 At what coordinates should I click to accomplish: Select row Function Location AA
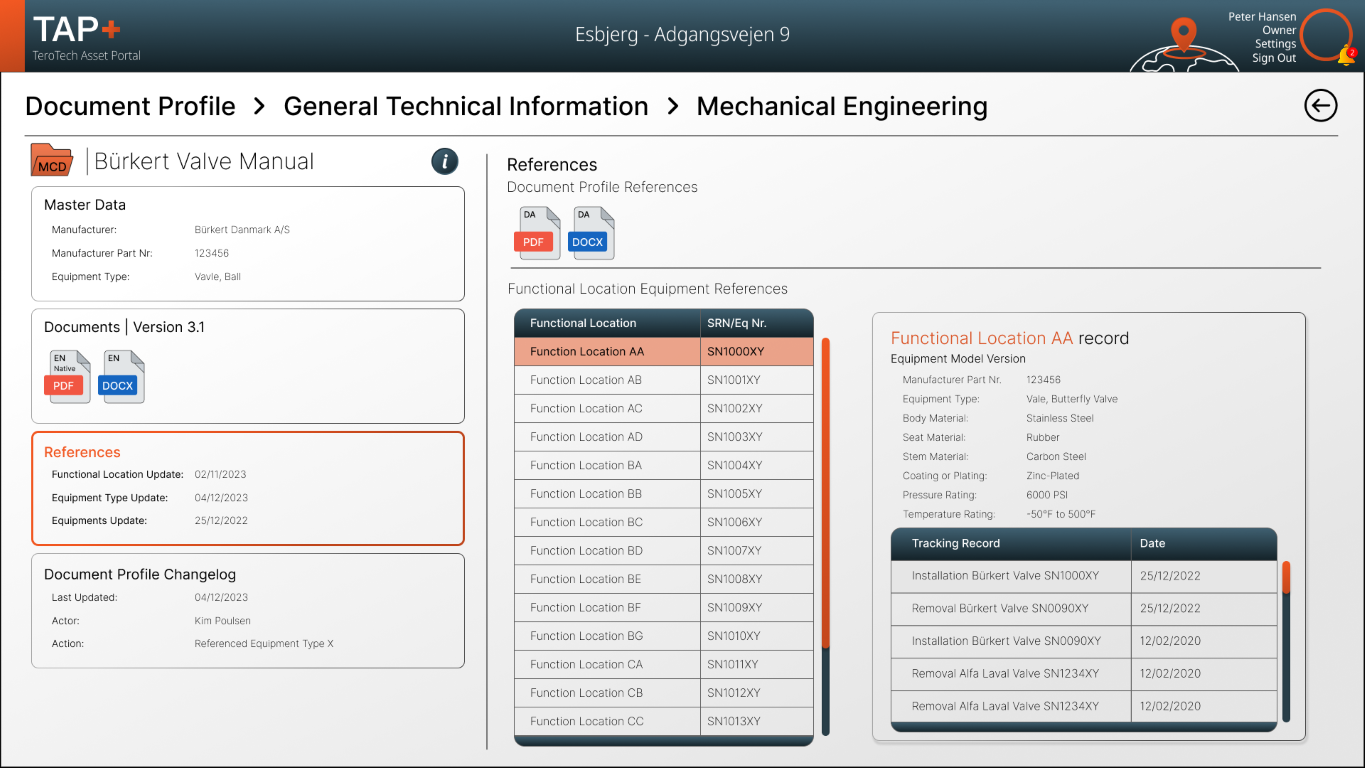(664, 352)
